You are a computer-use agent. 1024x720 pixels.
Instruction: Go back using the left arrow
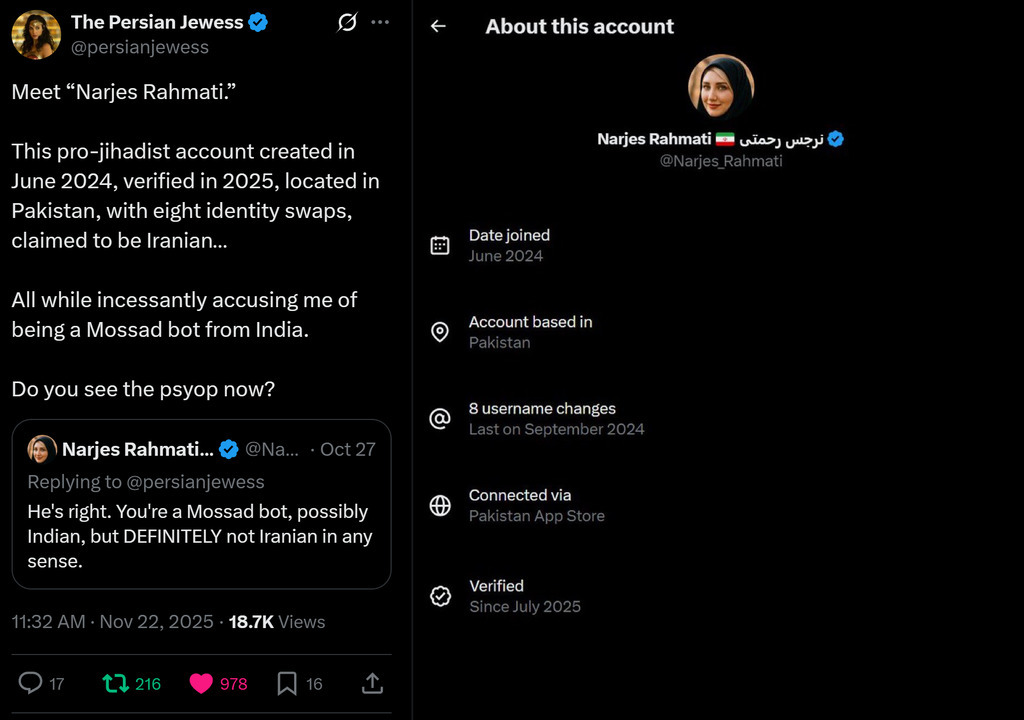[x=438, y=27]
